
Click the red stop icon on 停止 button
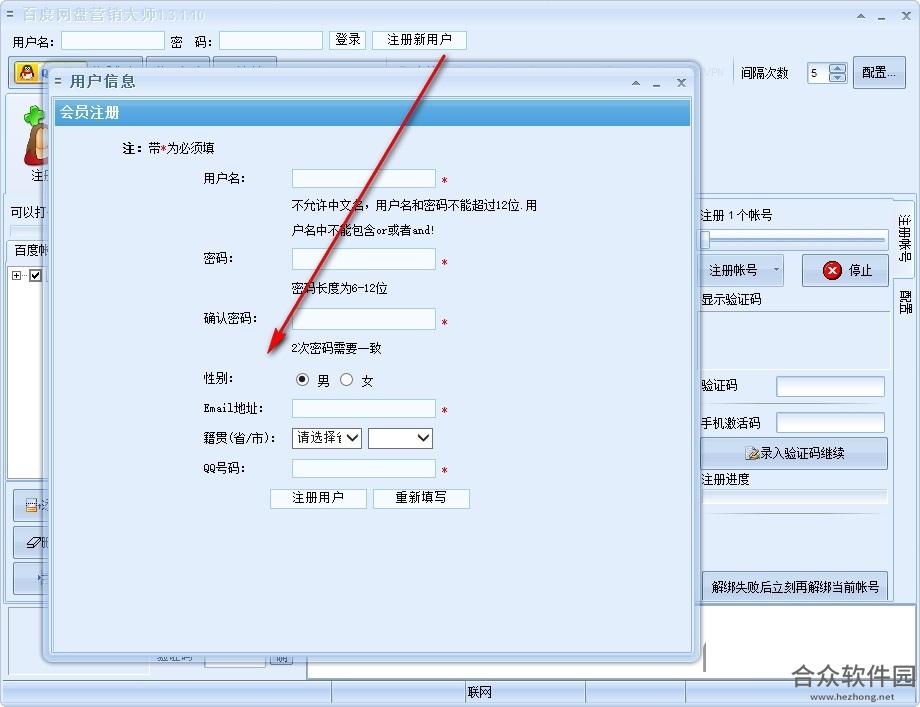point(832,270)
